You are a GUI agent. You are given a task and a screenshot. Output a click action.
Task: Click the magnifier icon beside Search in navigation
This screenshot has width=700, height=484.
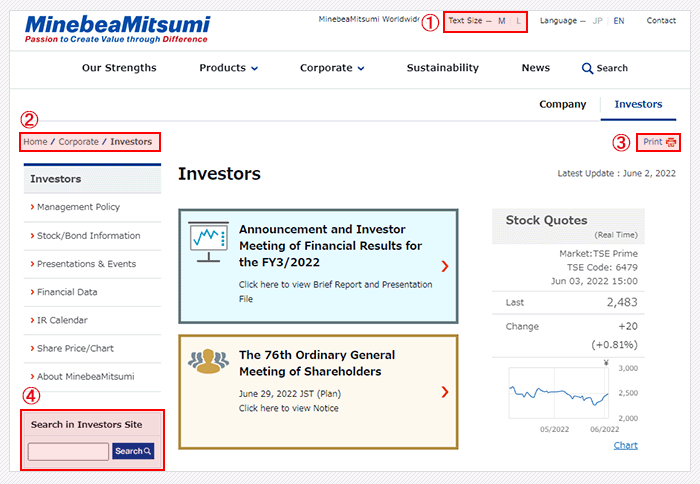pyautogui.click(x=587, y=68)
